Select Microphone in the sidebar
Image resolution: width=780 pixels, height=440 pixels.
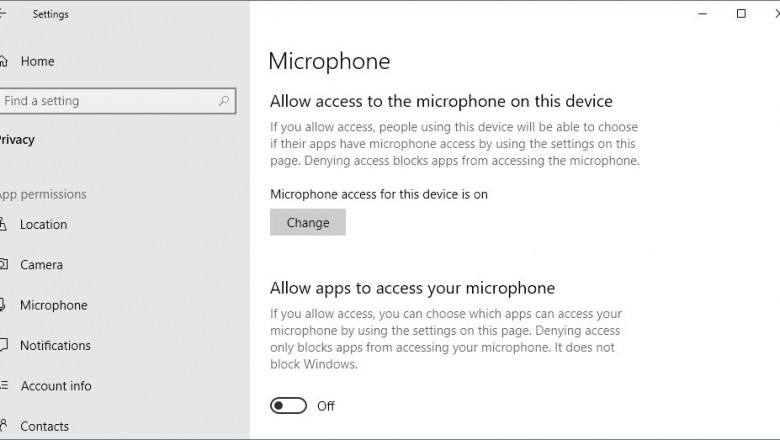click(x=54, y=305)
